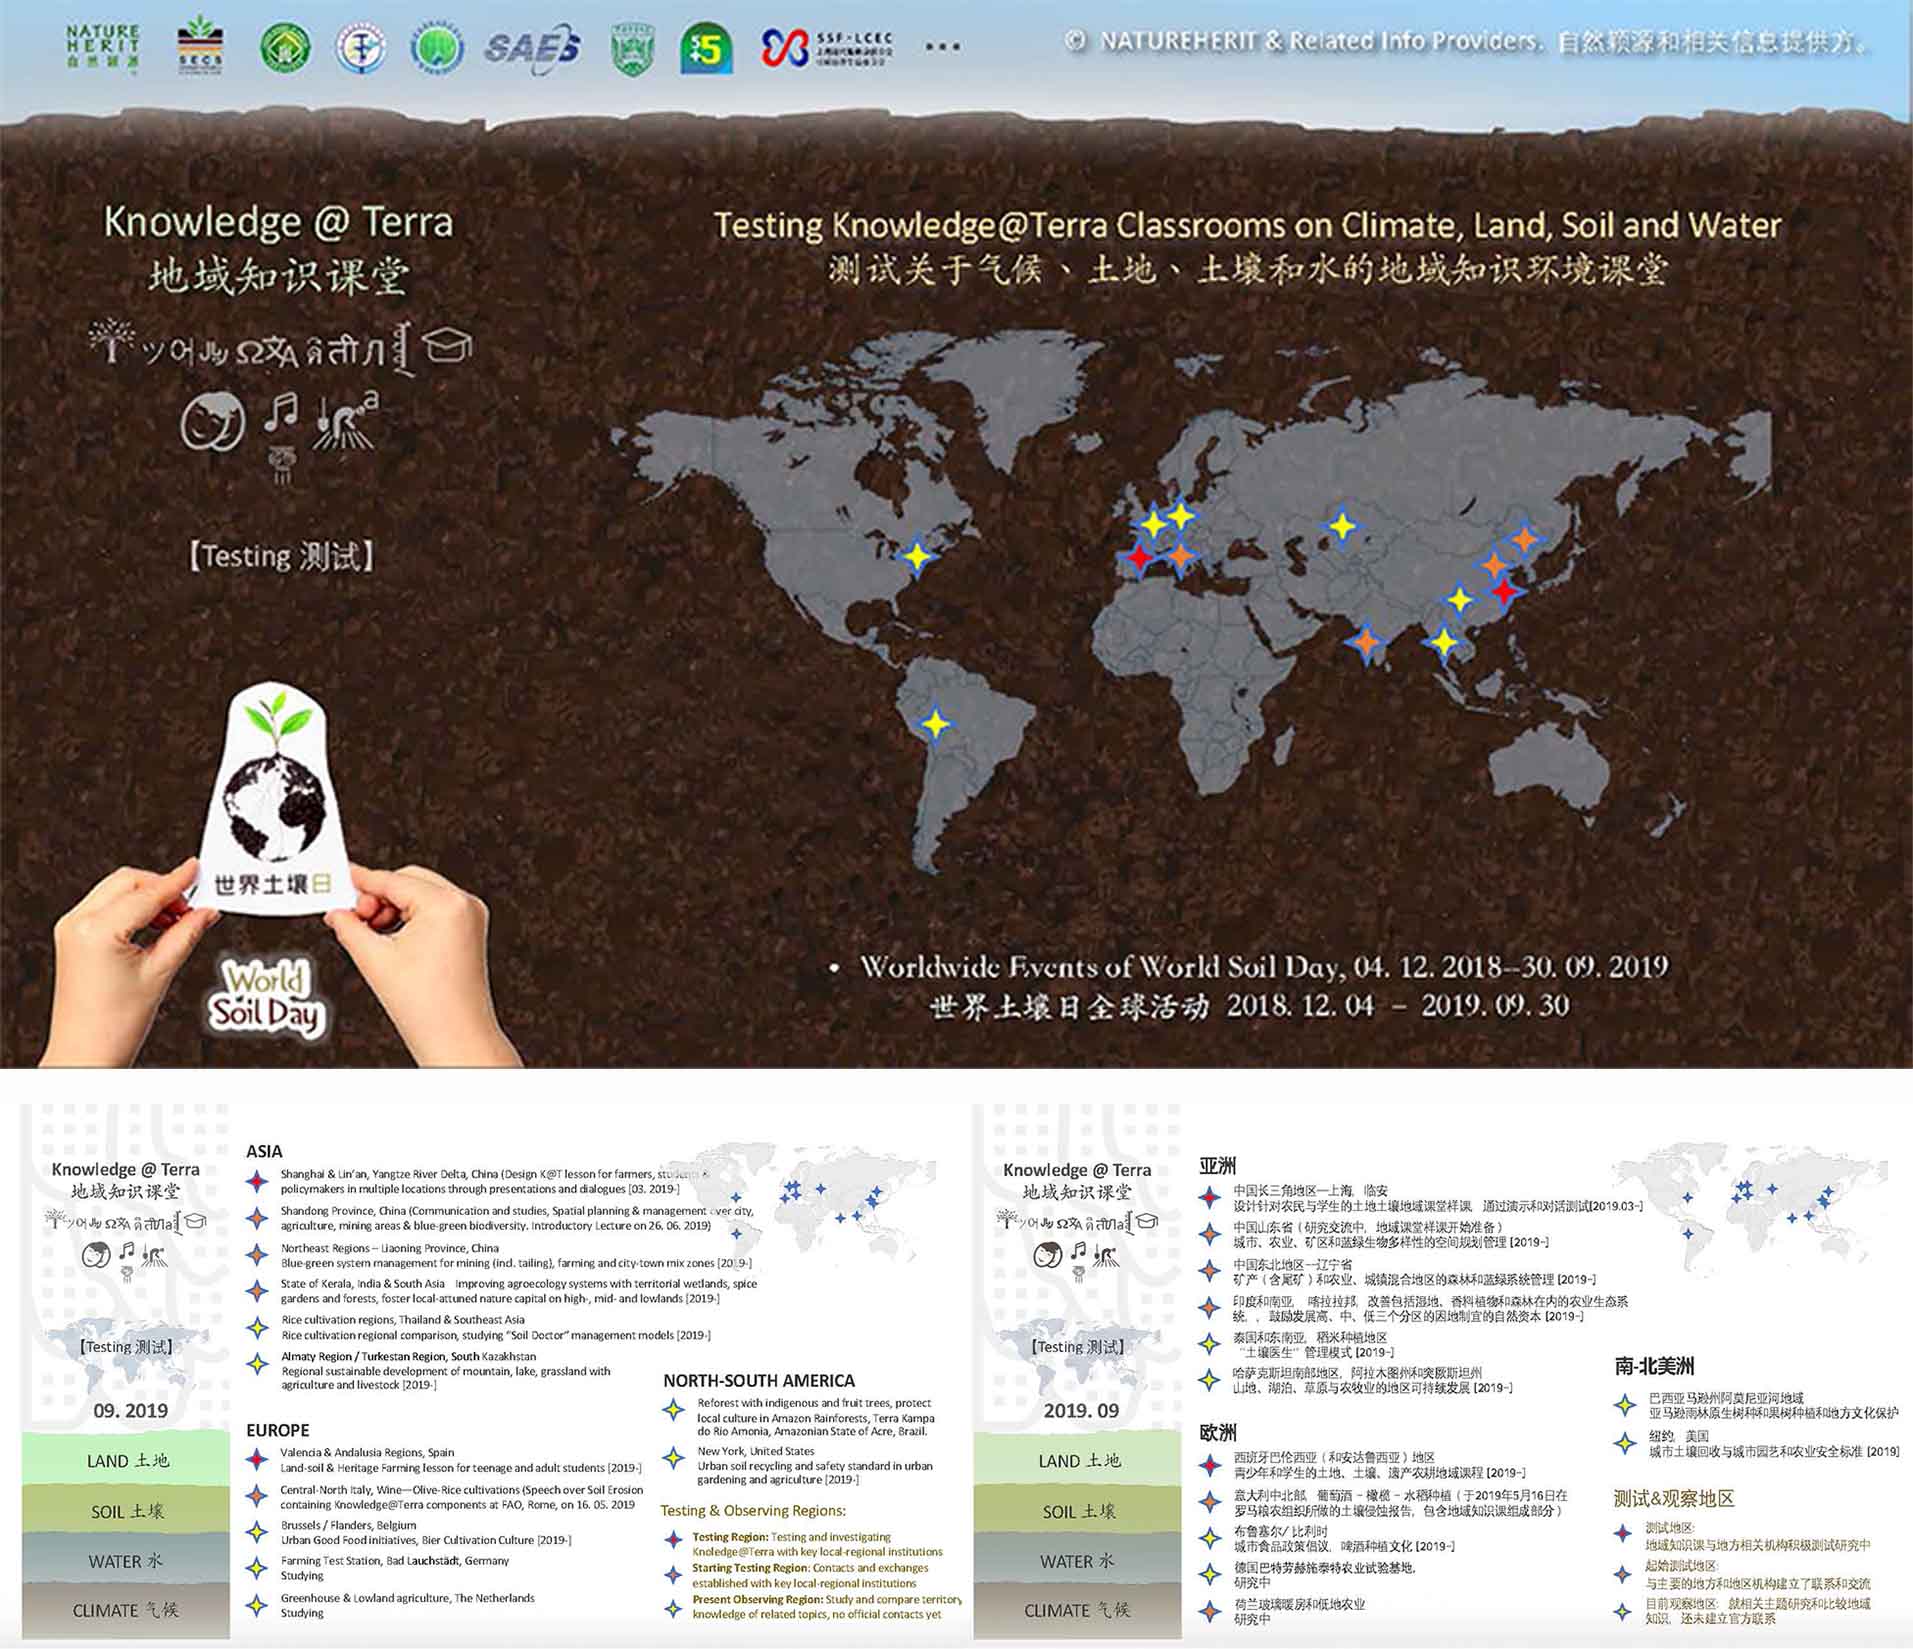Select the SSF-LCEC logo
Viewport: 1913px width, 1649px height.
[x=826, y=47]
